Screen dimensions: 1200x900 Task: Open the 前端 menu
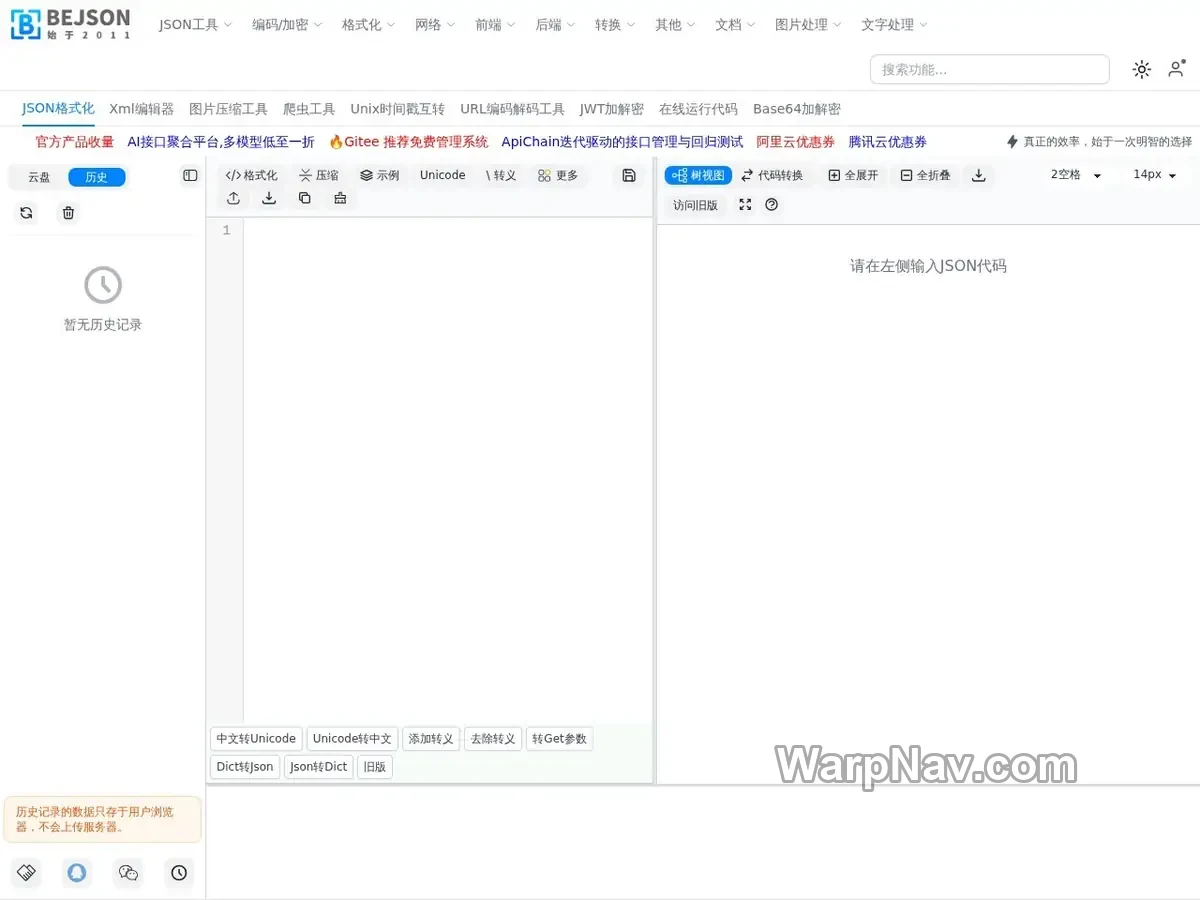(495, 25)
